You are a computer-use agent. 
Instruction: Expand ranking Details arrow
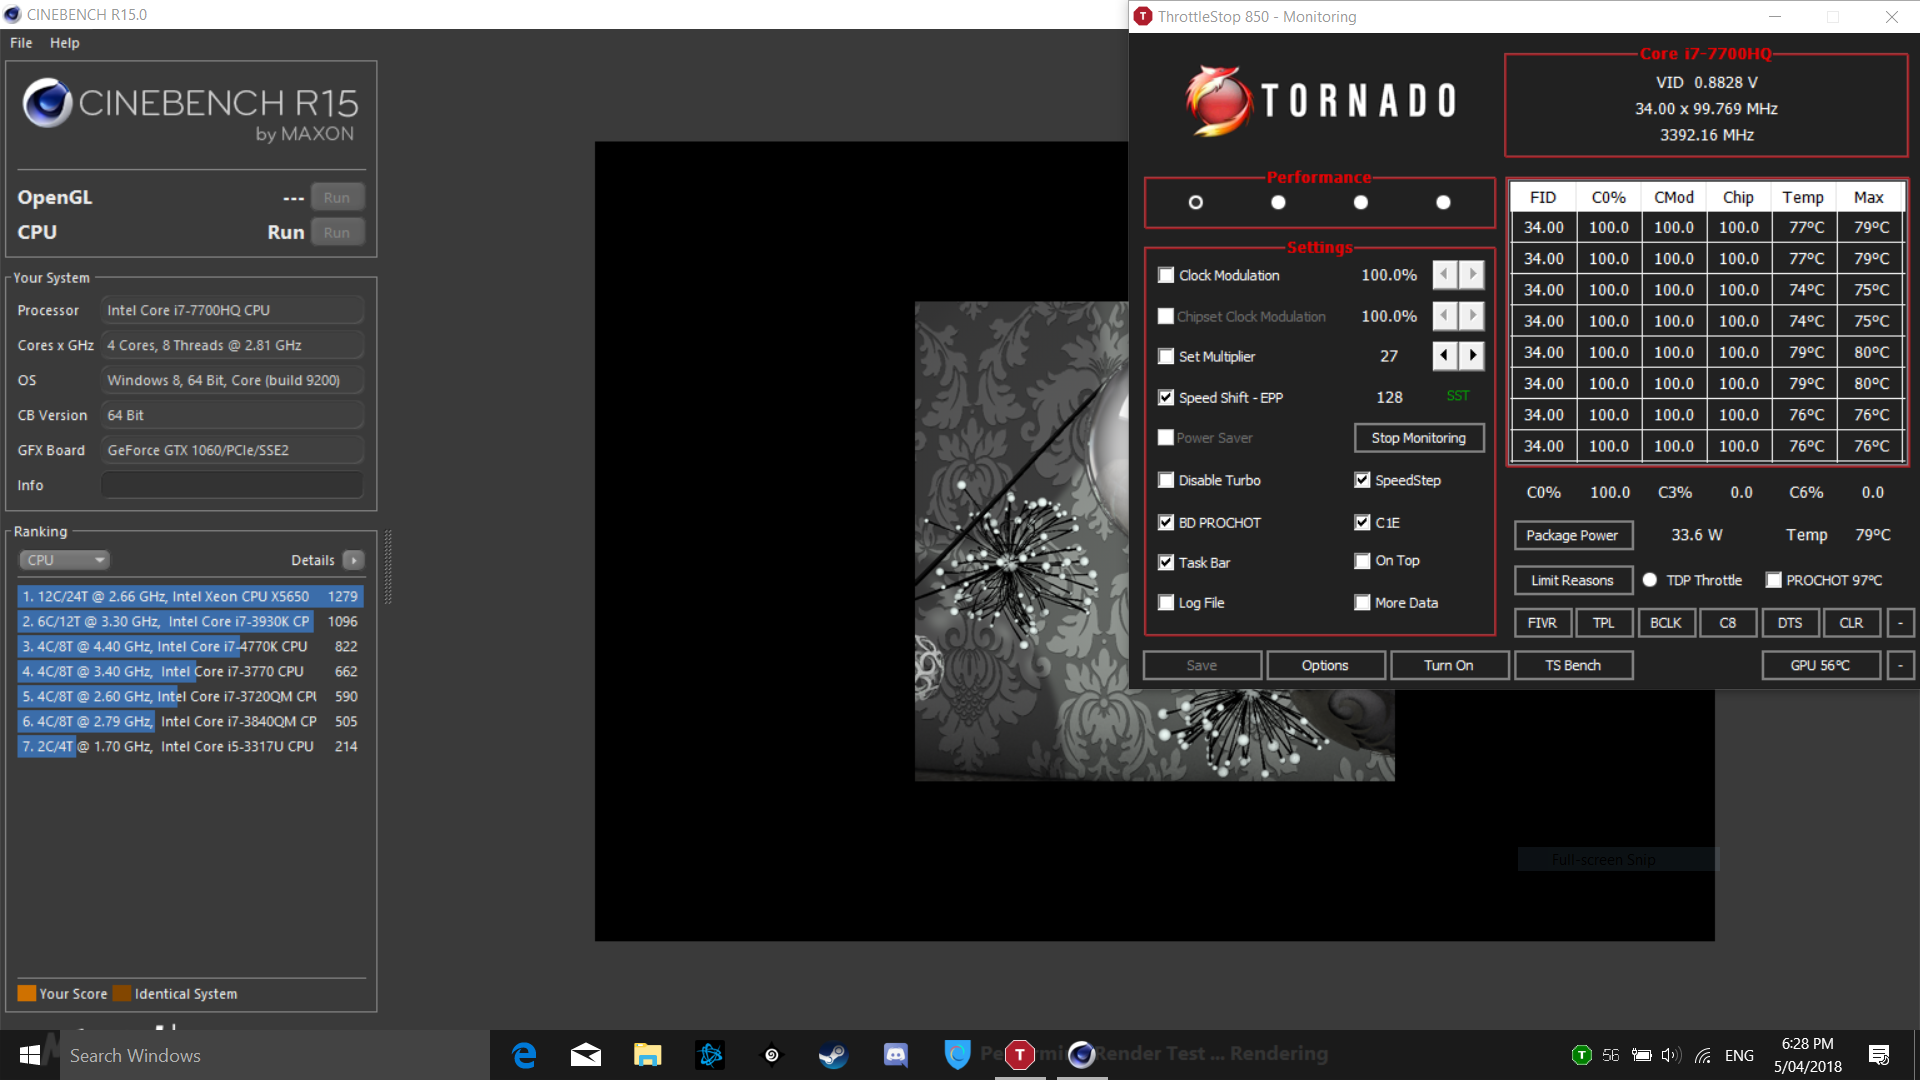354,560
